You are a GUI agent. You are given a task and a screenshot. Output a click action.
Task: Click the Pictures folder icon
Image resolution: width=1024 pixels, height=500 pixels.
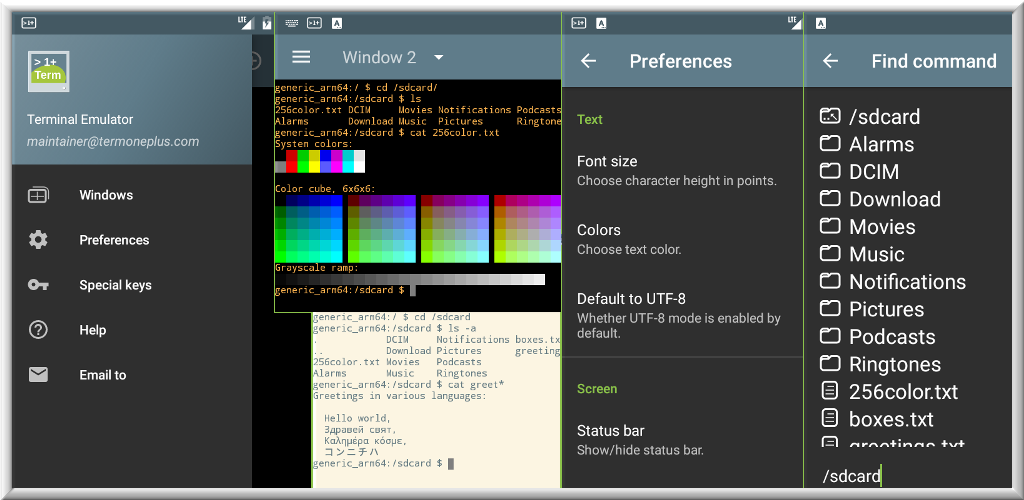point(829,308)
